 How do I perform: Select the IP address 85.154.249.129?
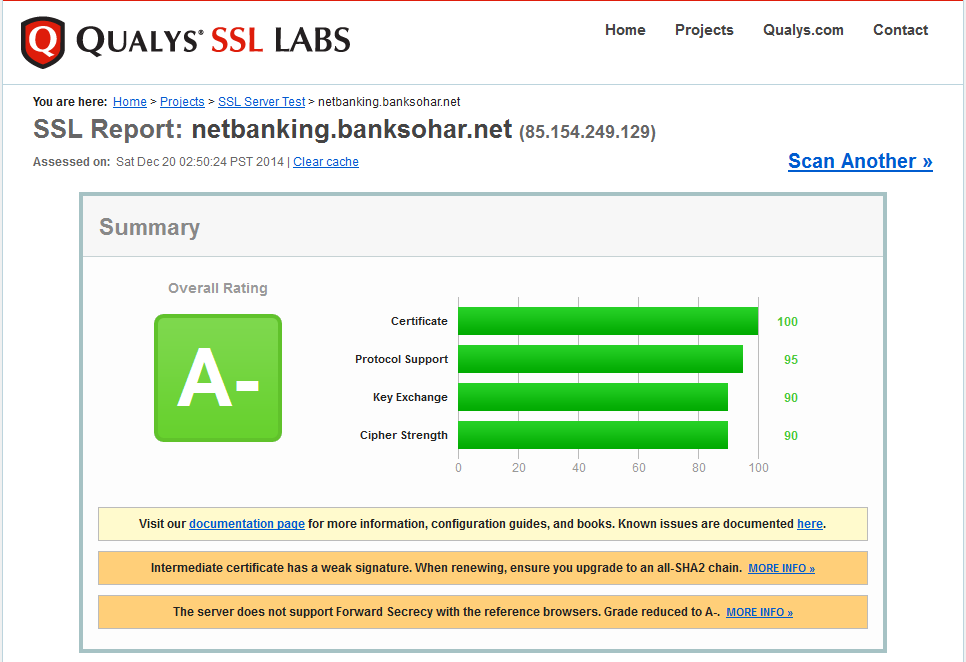pyautogui.click(x=587, y=132)
